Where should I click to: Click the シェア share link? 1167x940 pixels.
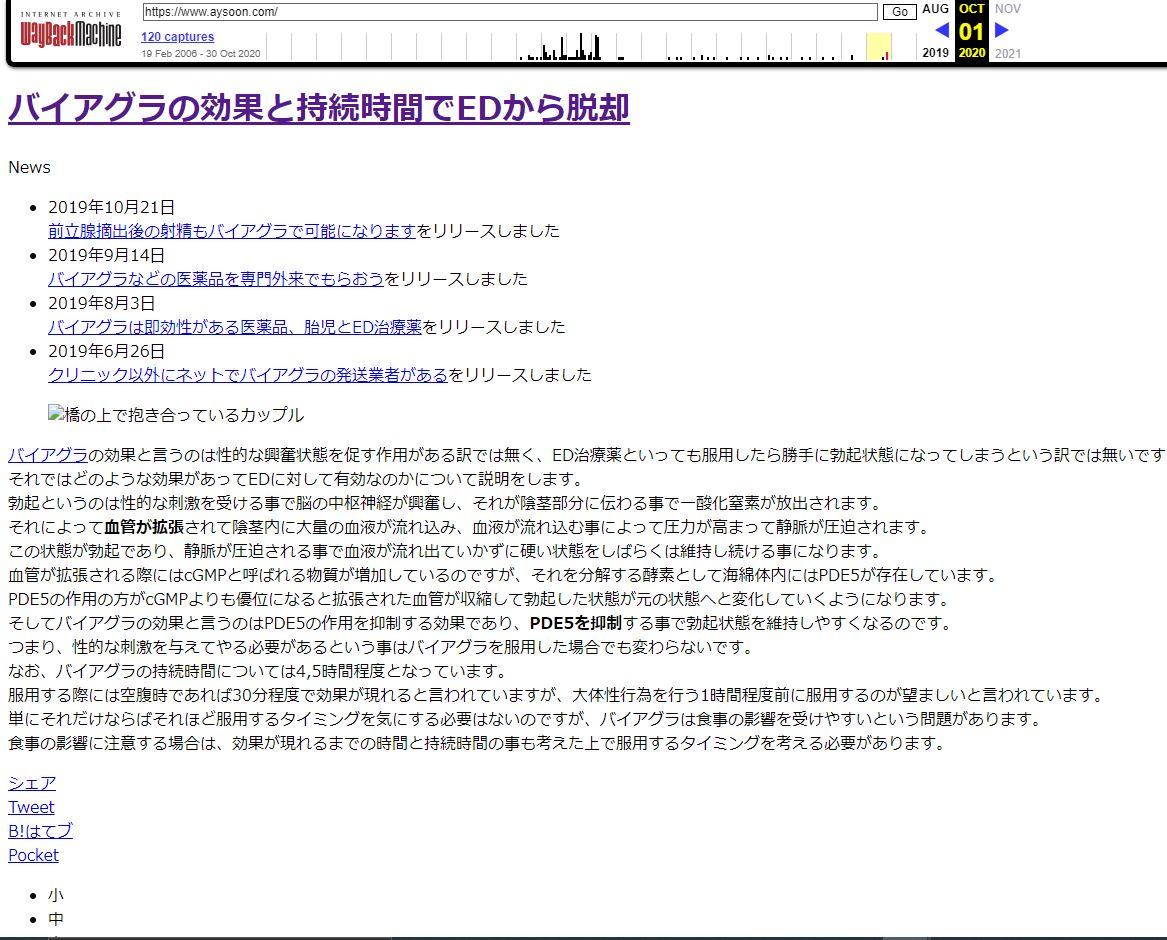[x=32, y=783]
